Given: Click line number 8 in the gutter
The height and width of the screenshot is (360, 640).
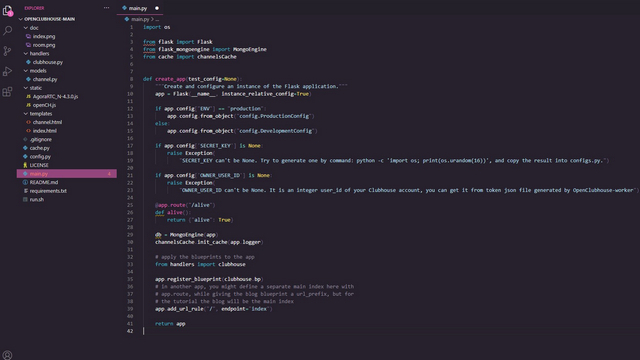Looking at the screenshot, I should coord(131,79).
